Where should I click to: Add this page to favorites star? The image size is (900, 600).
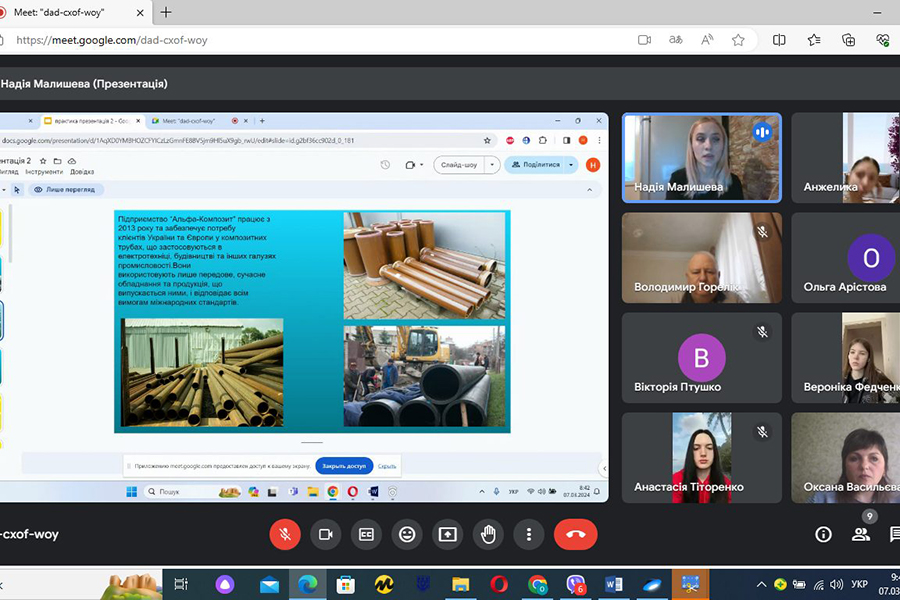coord(738,40)
